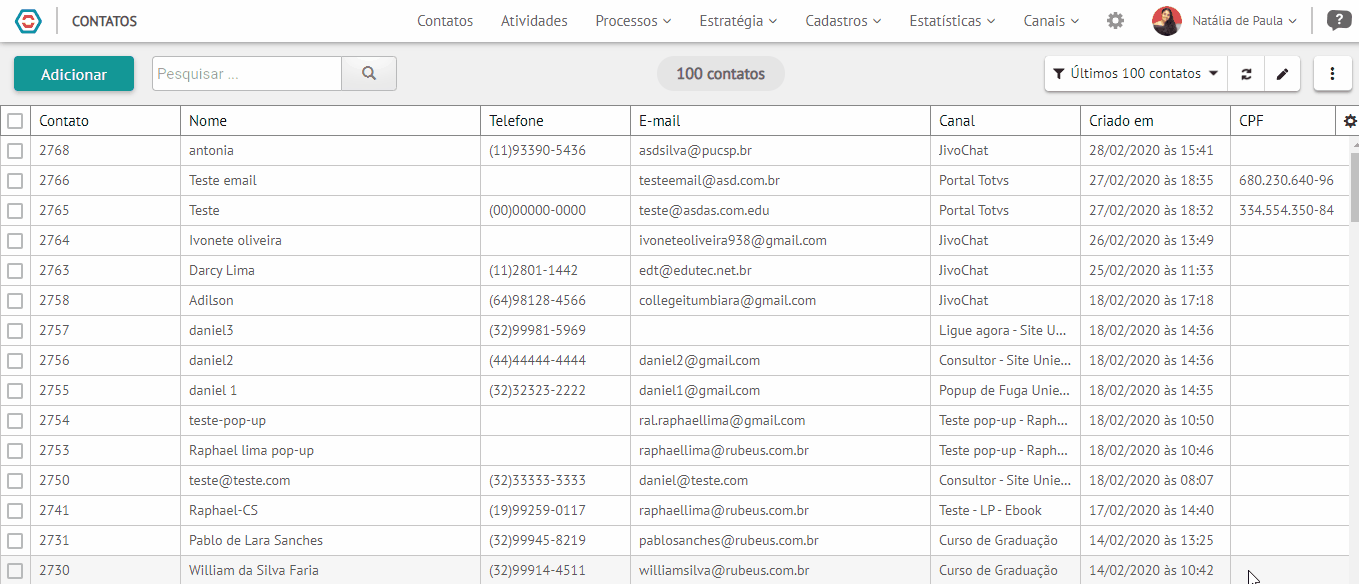Open the settings gear in top navigation
Viewport: 1359px width, 584px height.
coord(1115,21)
